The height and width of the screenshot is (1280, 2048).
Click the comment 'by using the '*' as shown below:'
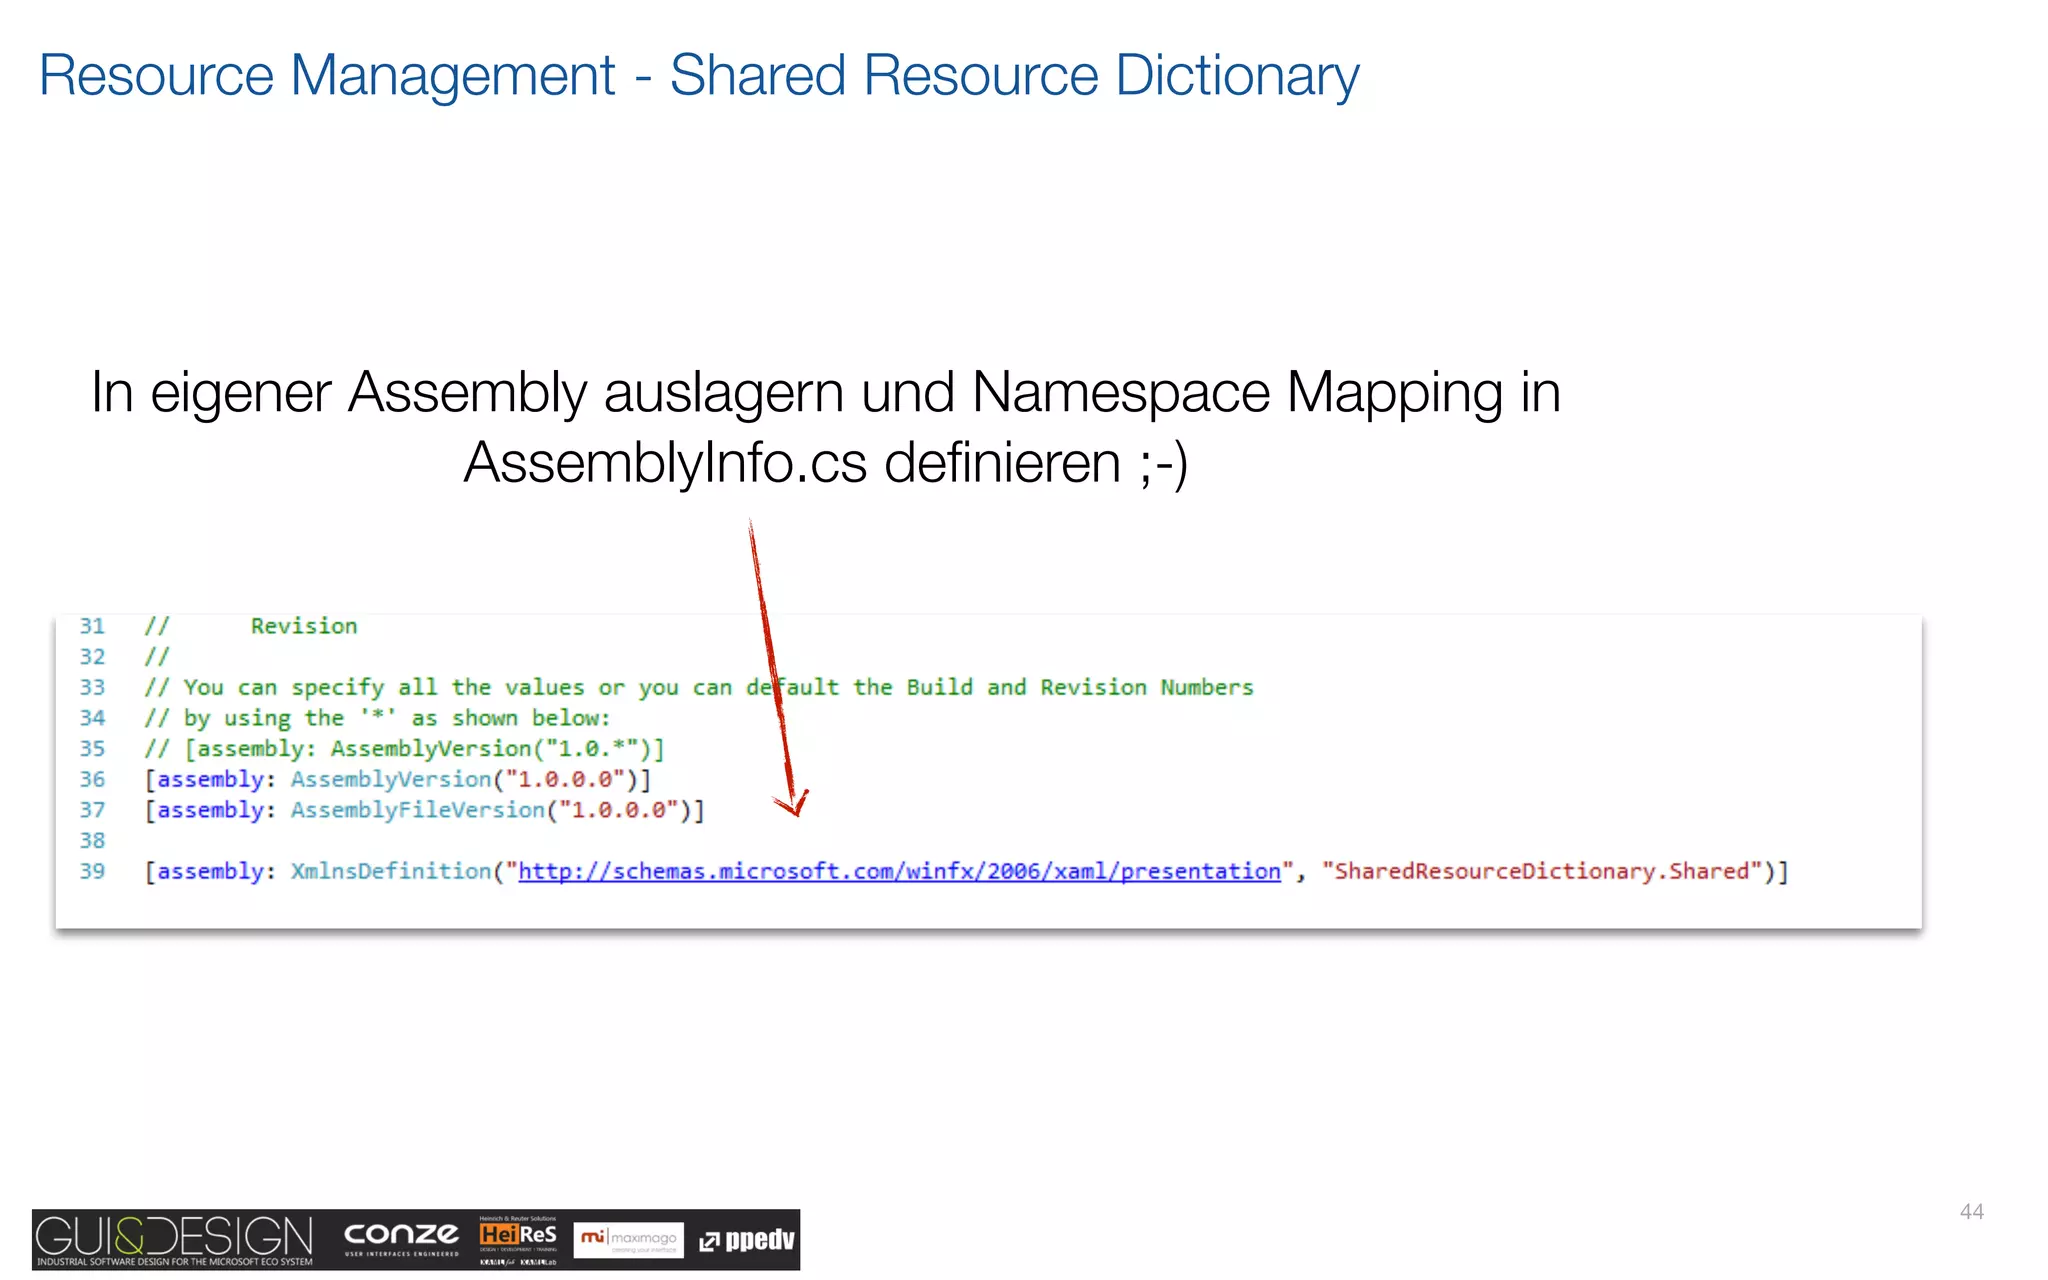click(x=377, y=718)
